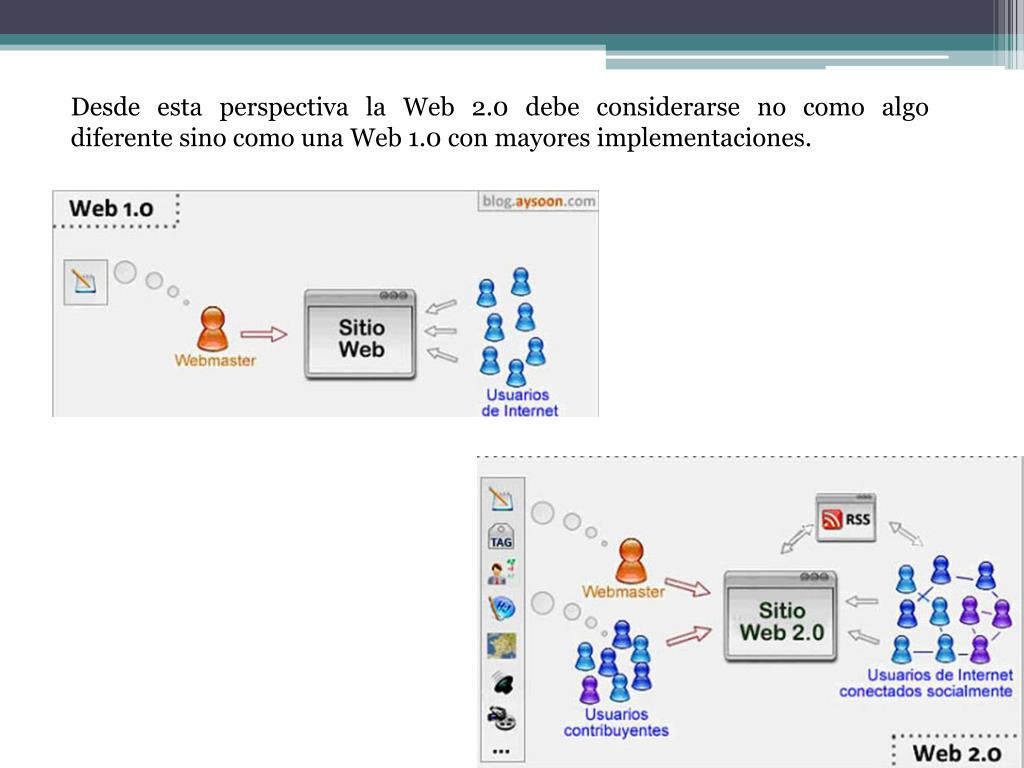Viewport: 1024px width, 768px height.
Task: Click the paragraph starting 'Desde esta perspectiva'
Action: point(500,123)
